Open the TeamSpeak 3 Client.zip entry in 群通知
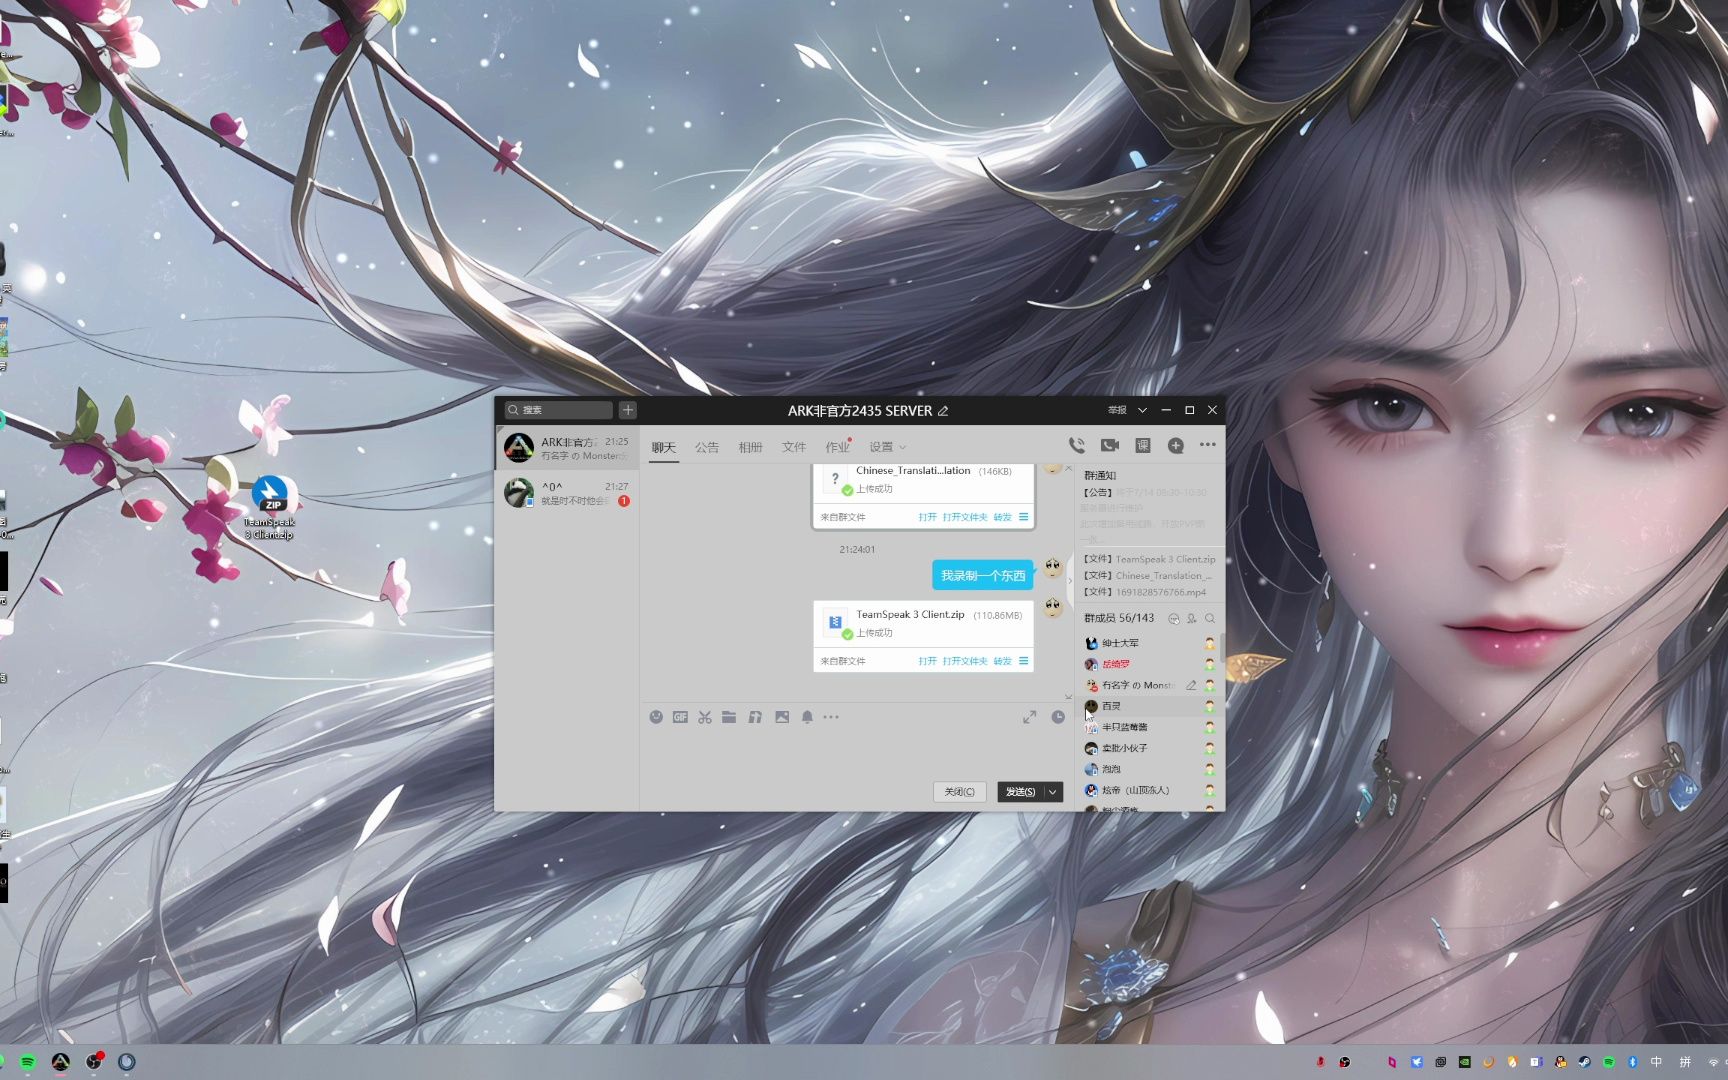1728x1080 pixels. (x=1150, y=559)
